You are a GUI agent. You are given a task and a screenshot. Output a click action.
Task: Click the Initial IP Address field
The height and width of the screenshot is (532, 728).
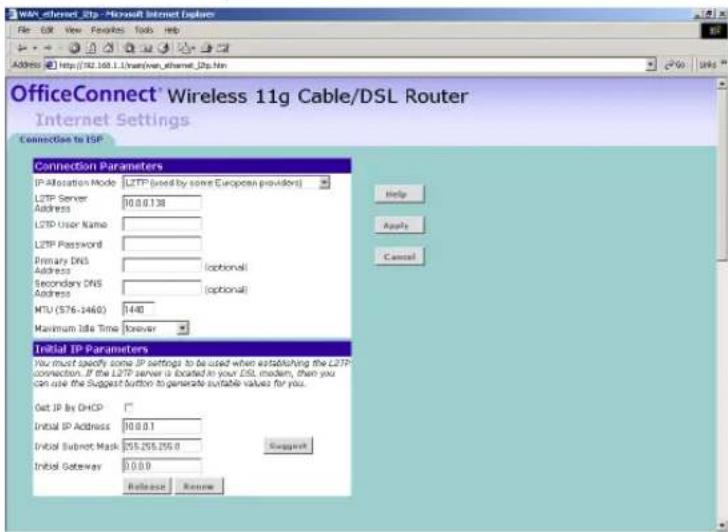(162, 426)
